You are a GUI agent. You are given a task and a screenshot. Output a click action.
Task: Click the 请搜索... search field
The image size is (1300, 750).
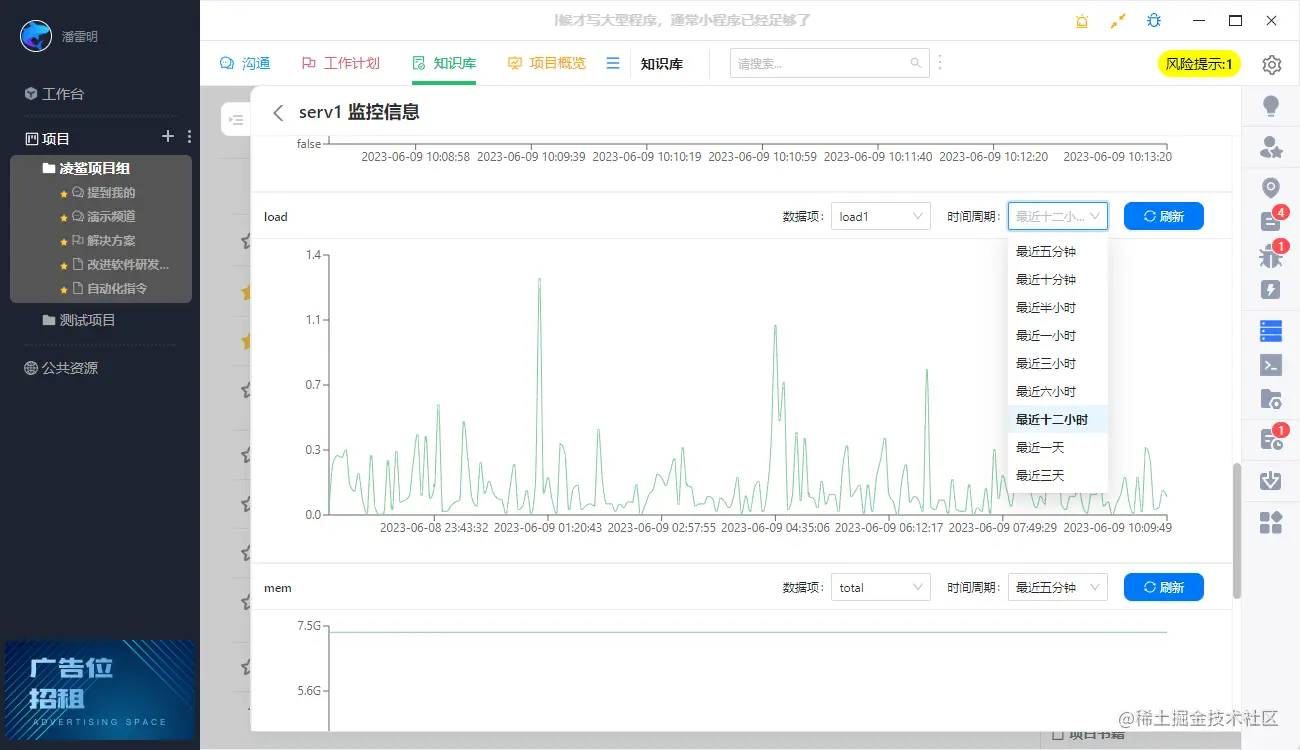click(x=830, y=63)
